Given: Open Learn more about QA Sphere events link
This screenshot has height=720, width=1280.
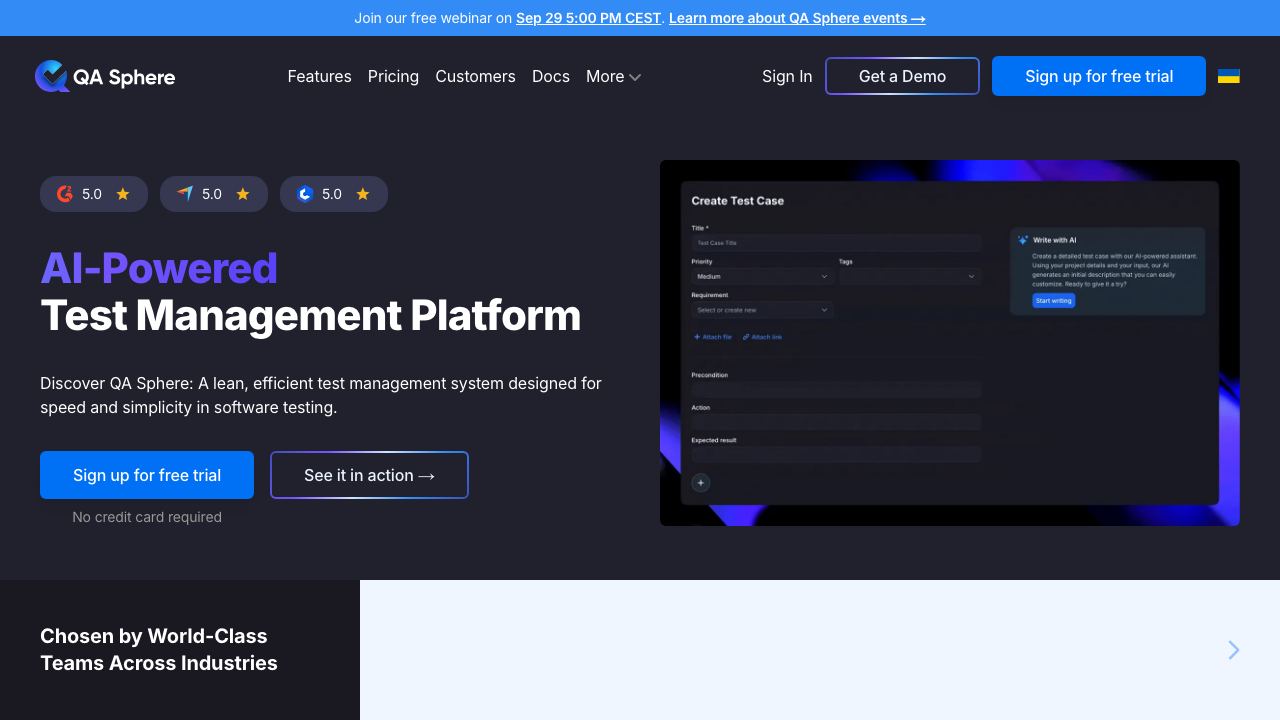Looking at the screenshot, I should coord(797,18).
